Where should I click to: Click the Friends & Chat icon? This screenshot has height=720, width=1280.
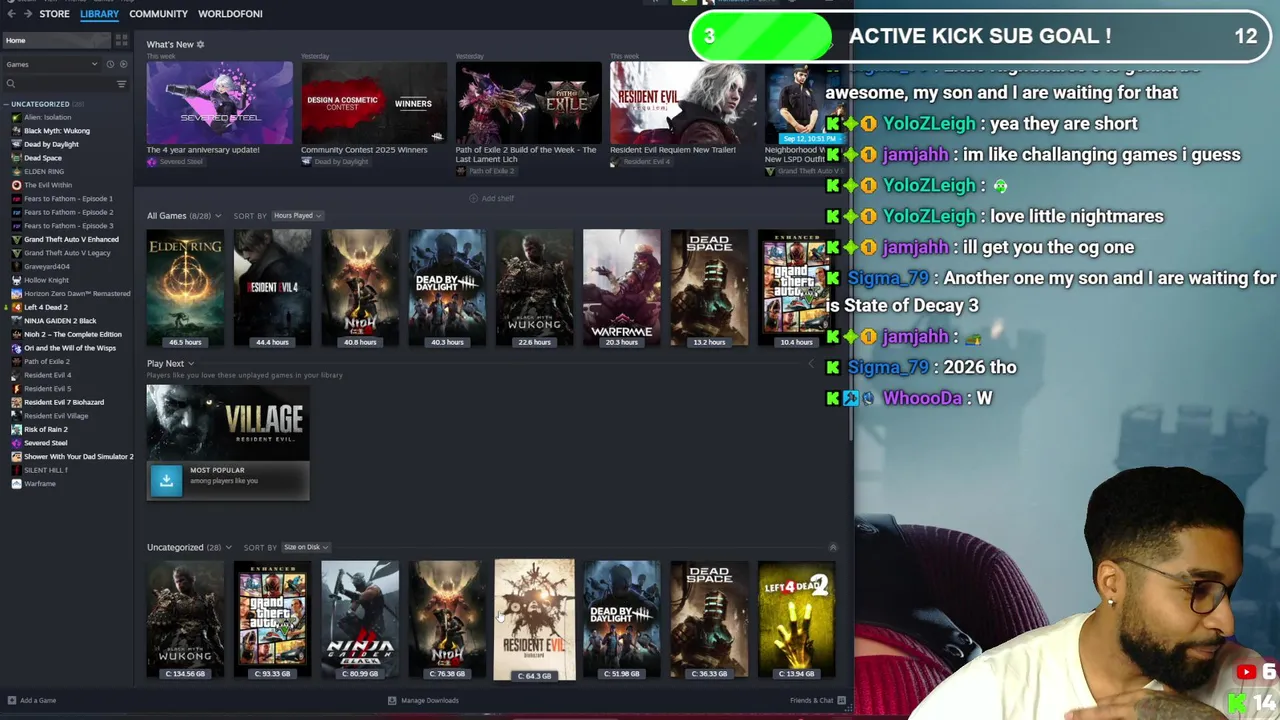[x=842, y=701]
